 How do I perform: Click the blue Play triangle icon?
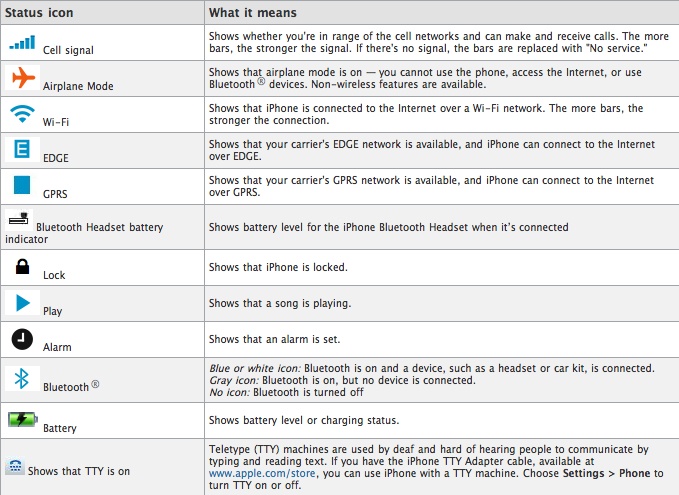(x=21, y=303)
